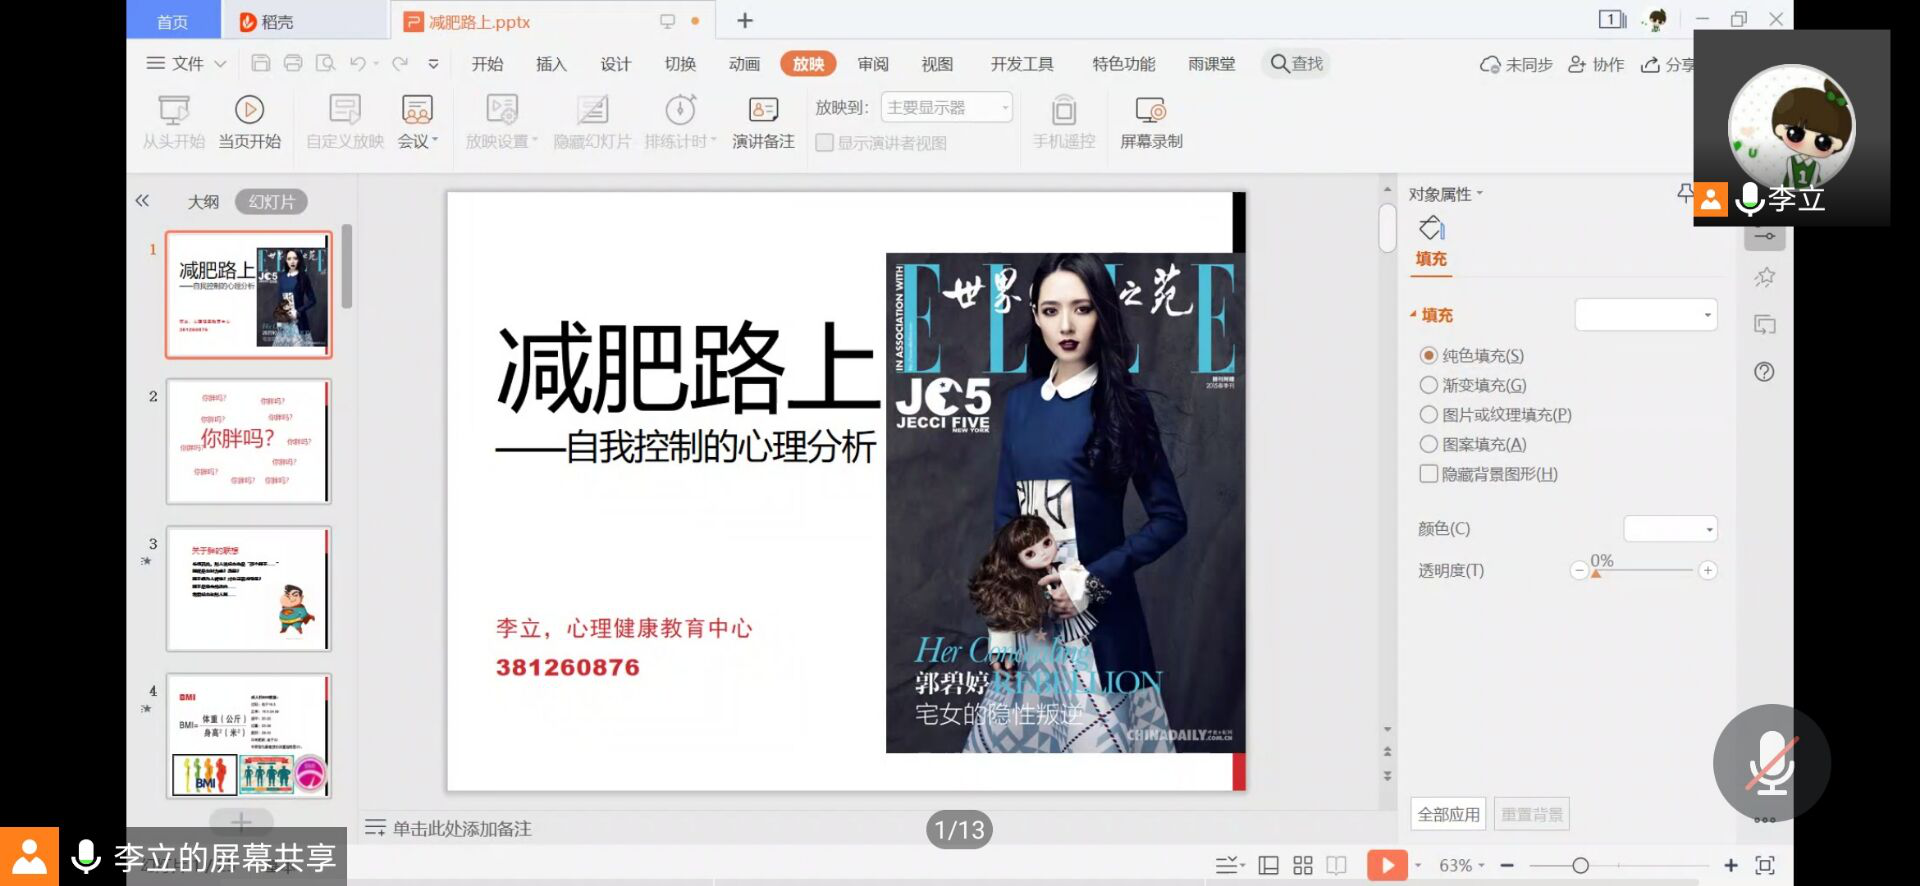Start screen recording (屏幕录制)
Image resolution: width=1920 pixels, height=886 pixels.
coord(1151,122)
